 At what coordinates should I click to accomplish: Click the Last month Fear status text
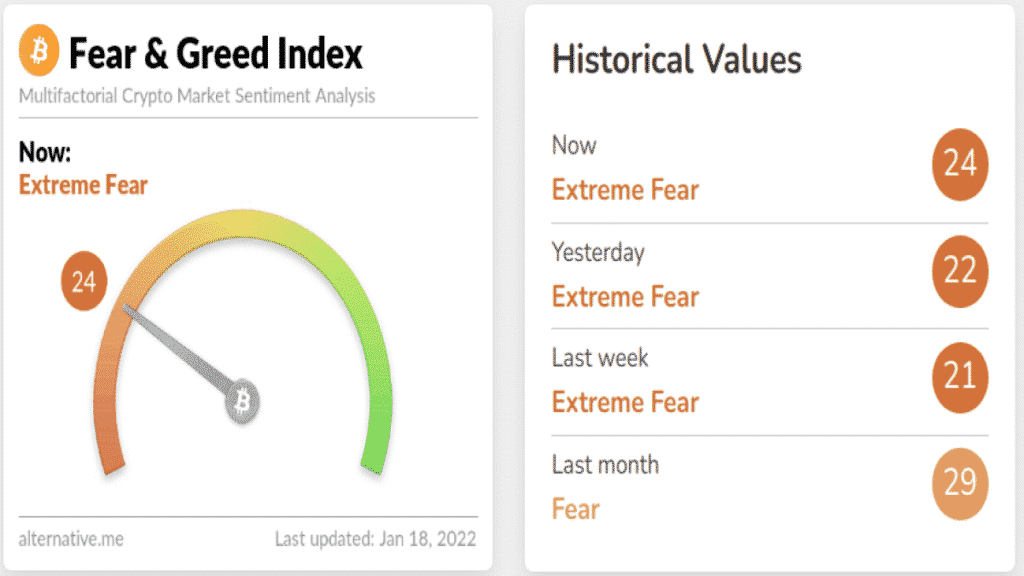click(575, 509)
